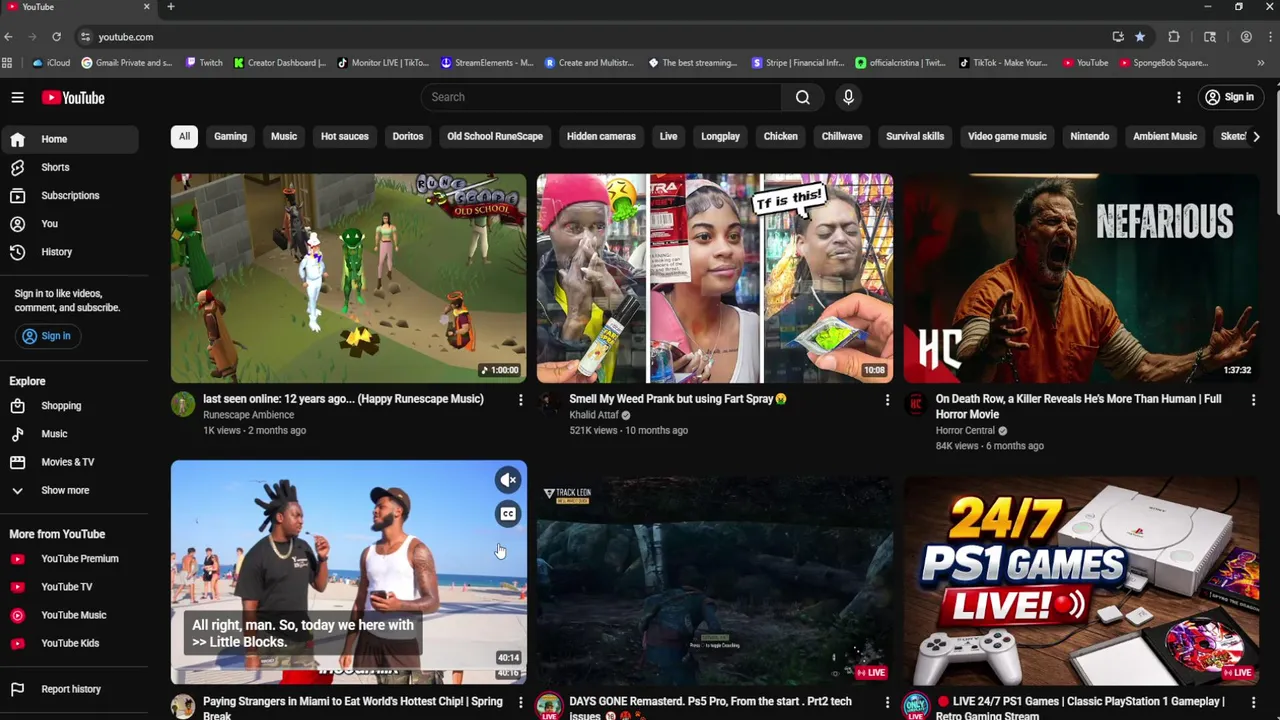1280x720 pixels.
Task: Select the Chillwave filter chip
Action: (x=842, y=136)
